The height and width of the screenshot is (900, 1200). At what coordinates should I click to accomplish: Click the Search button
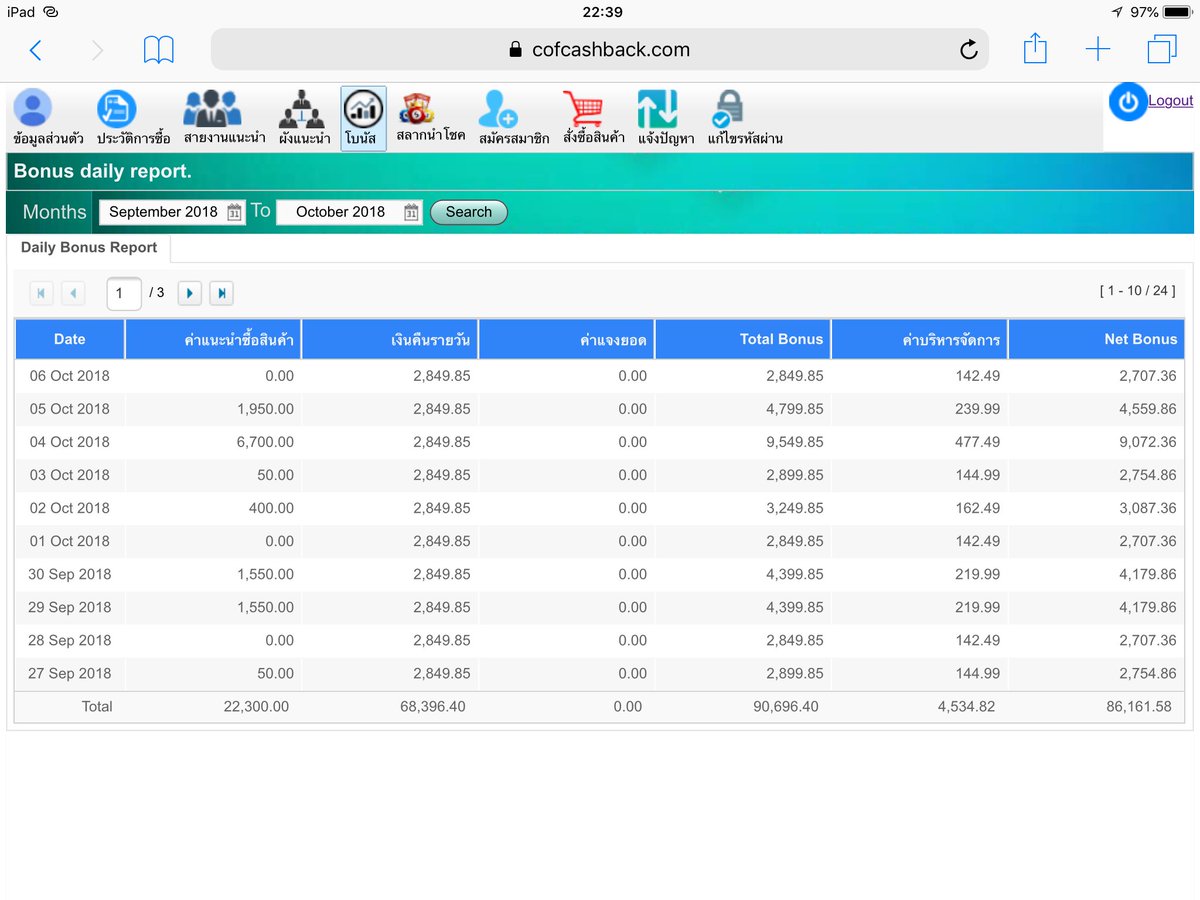pyautogui.click(x=469, y=212)
